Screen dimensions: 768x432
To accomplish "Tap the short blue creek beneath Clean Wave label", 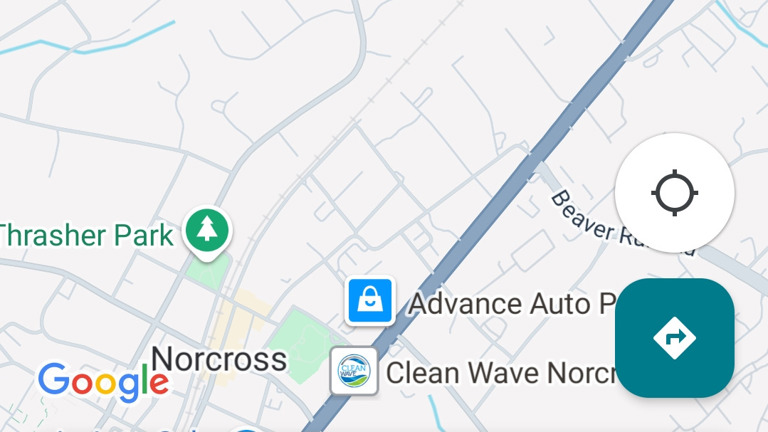I will [435, 413].
